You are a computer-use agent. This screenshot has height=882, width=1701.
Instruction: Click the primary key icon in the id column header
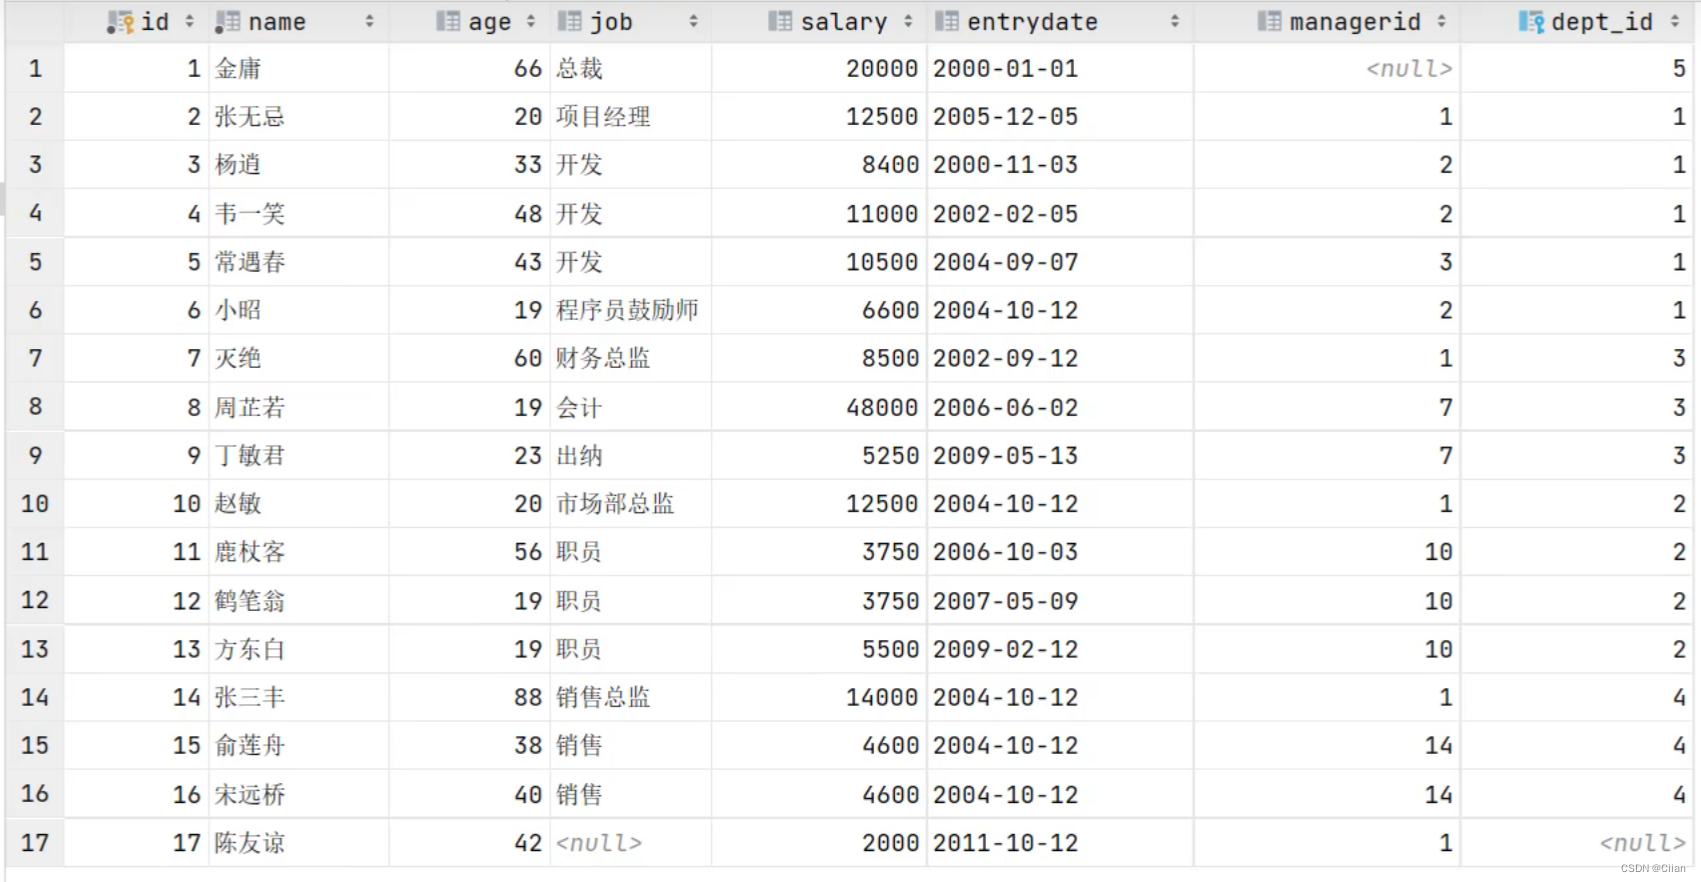[x=120, y=22]
